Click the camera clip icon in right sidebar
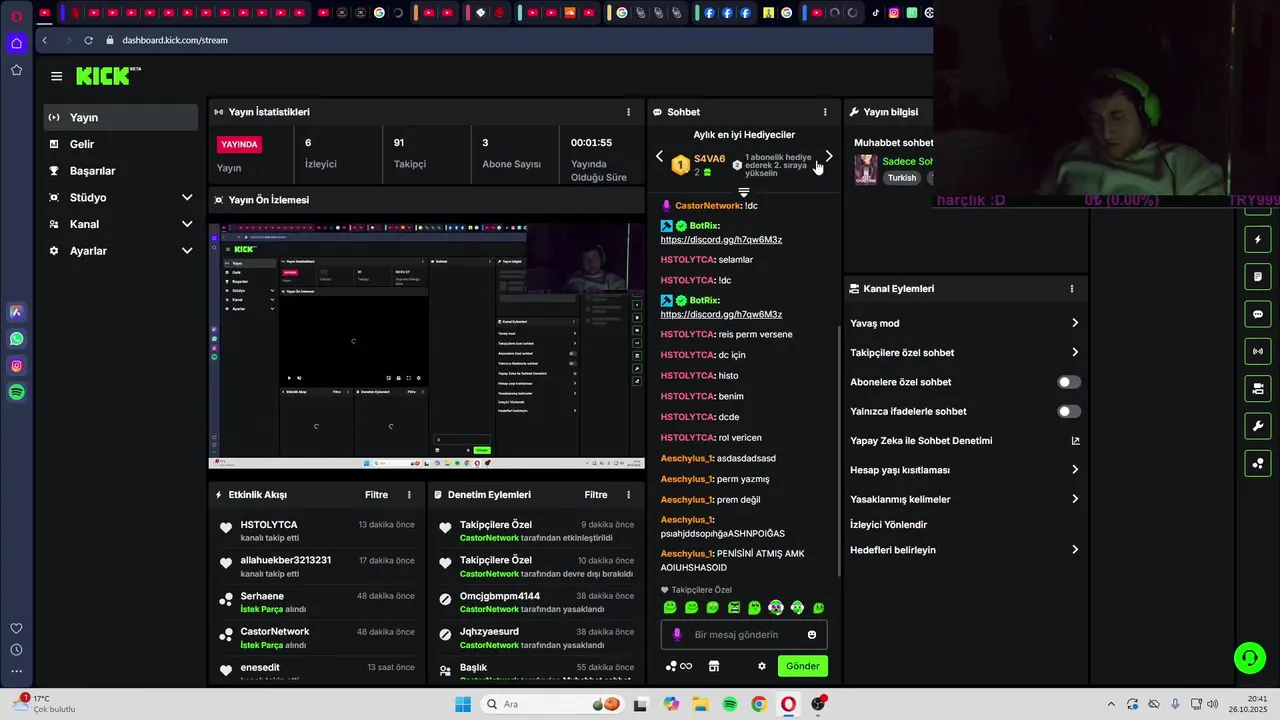The height and width of the screenshot is (720, 1280). point(1258,388)
